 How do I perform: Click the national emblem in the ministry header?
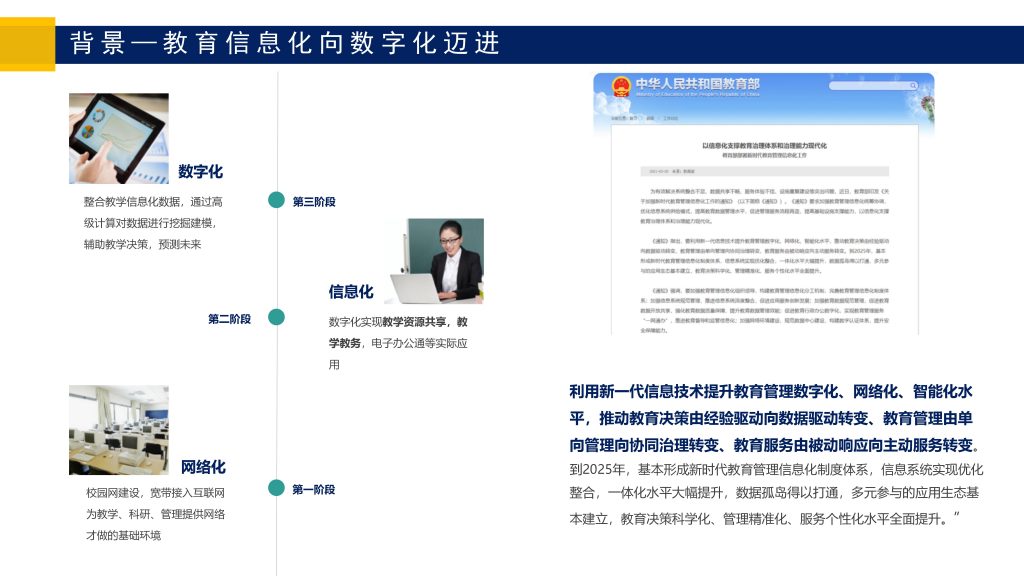click(617, 85)
